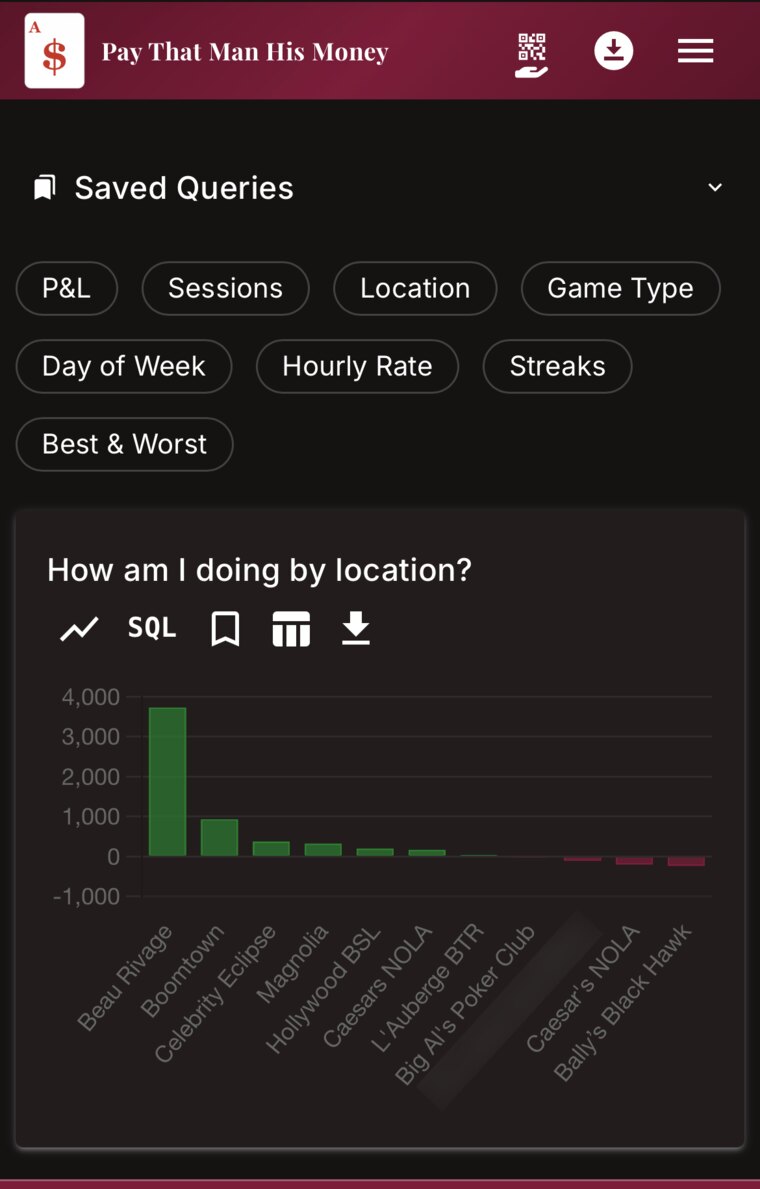Click the Boomtown bar in chart
This screenshot has width=760, height=1189.
point(219,838)
